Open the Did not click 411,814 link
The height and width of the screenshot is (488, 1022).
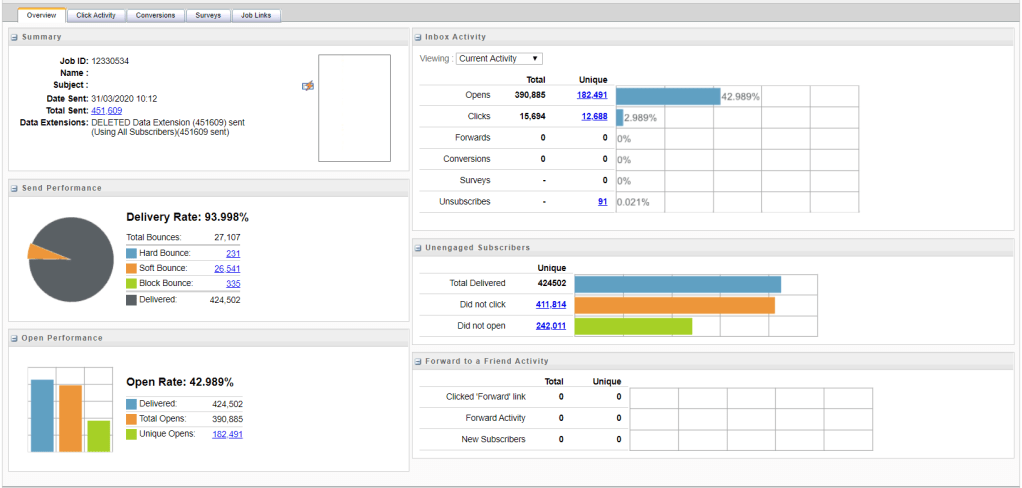pos(551,304)
